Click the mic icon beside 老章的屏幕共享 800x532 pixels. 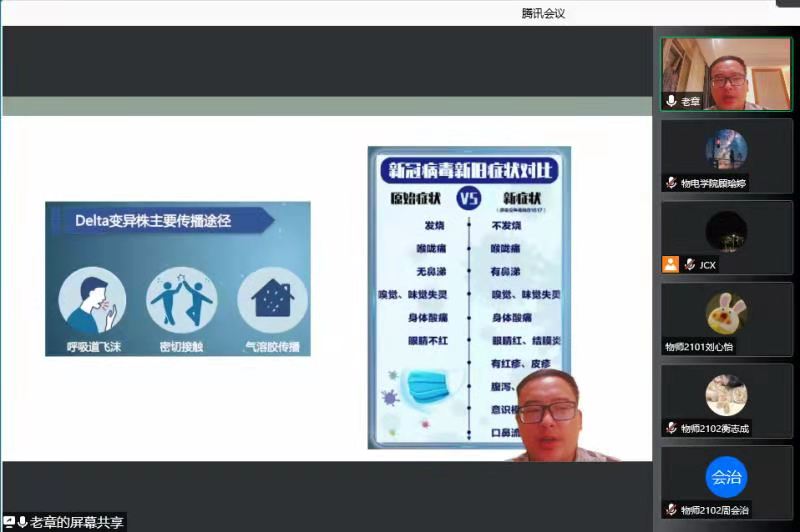(22, 522)
